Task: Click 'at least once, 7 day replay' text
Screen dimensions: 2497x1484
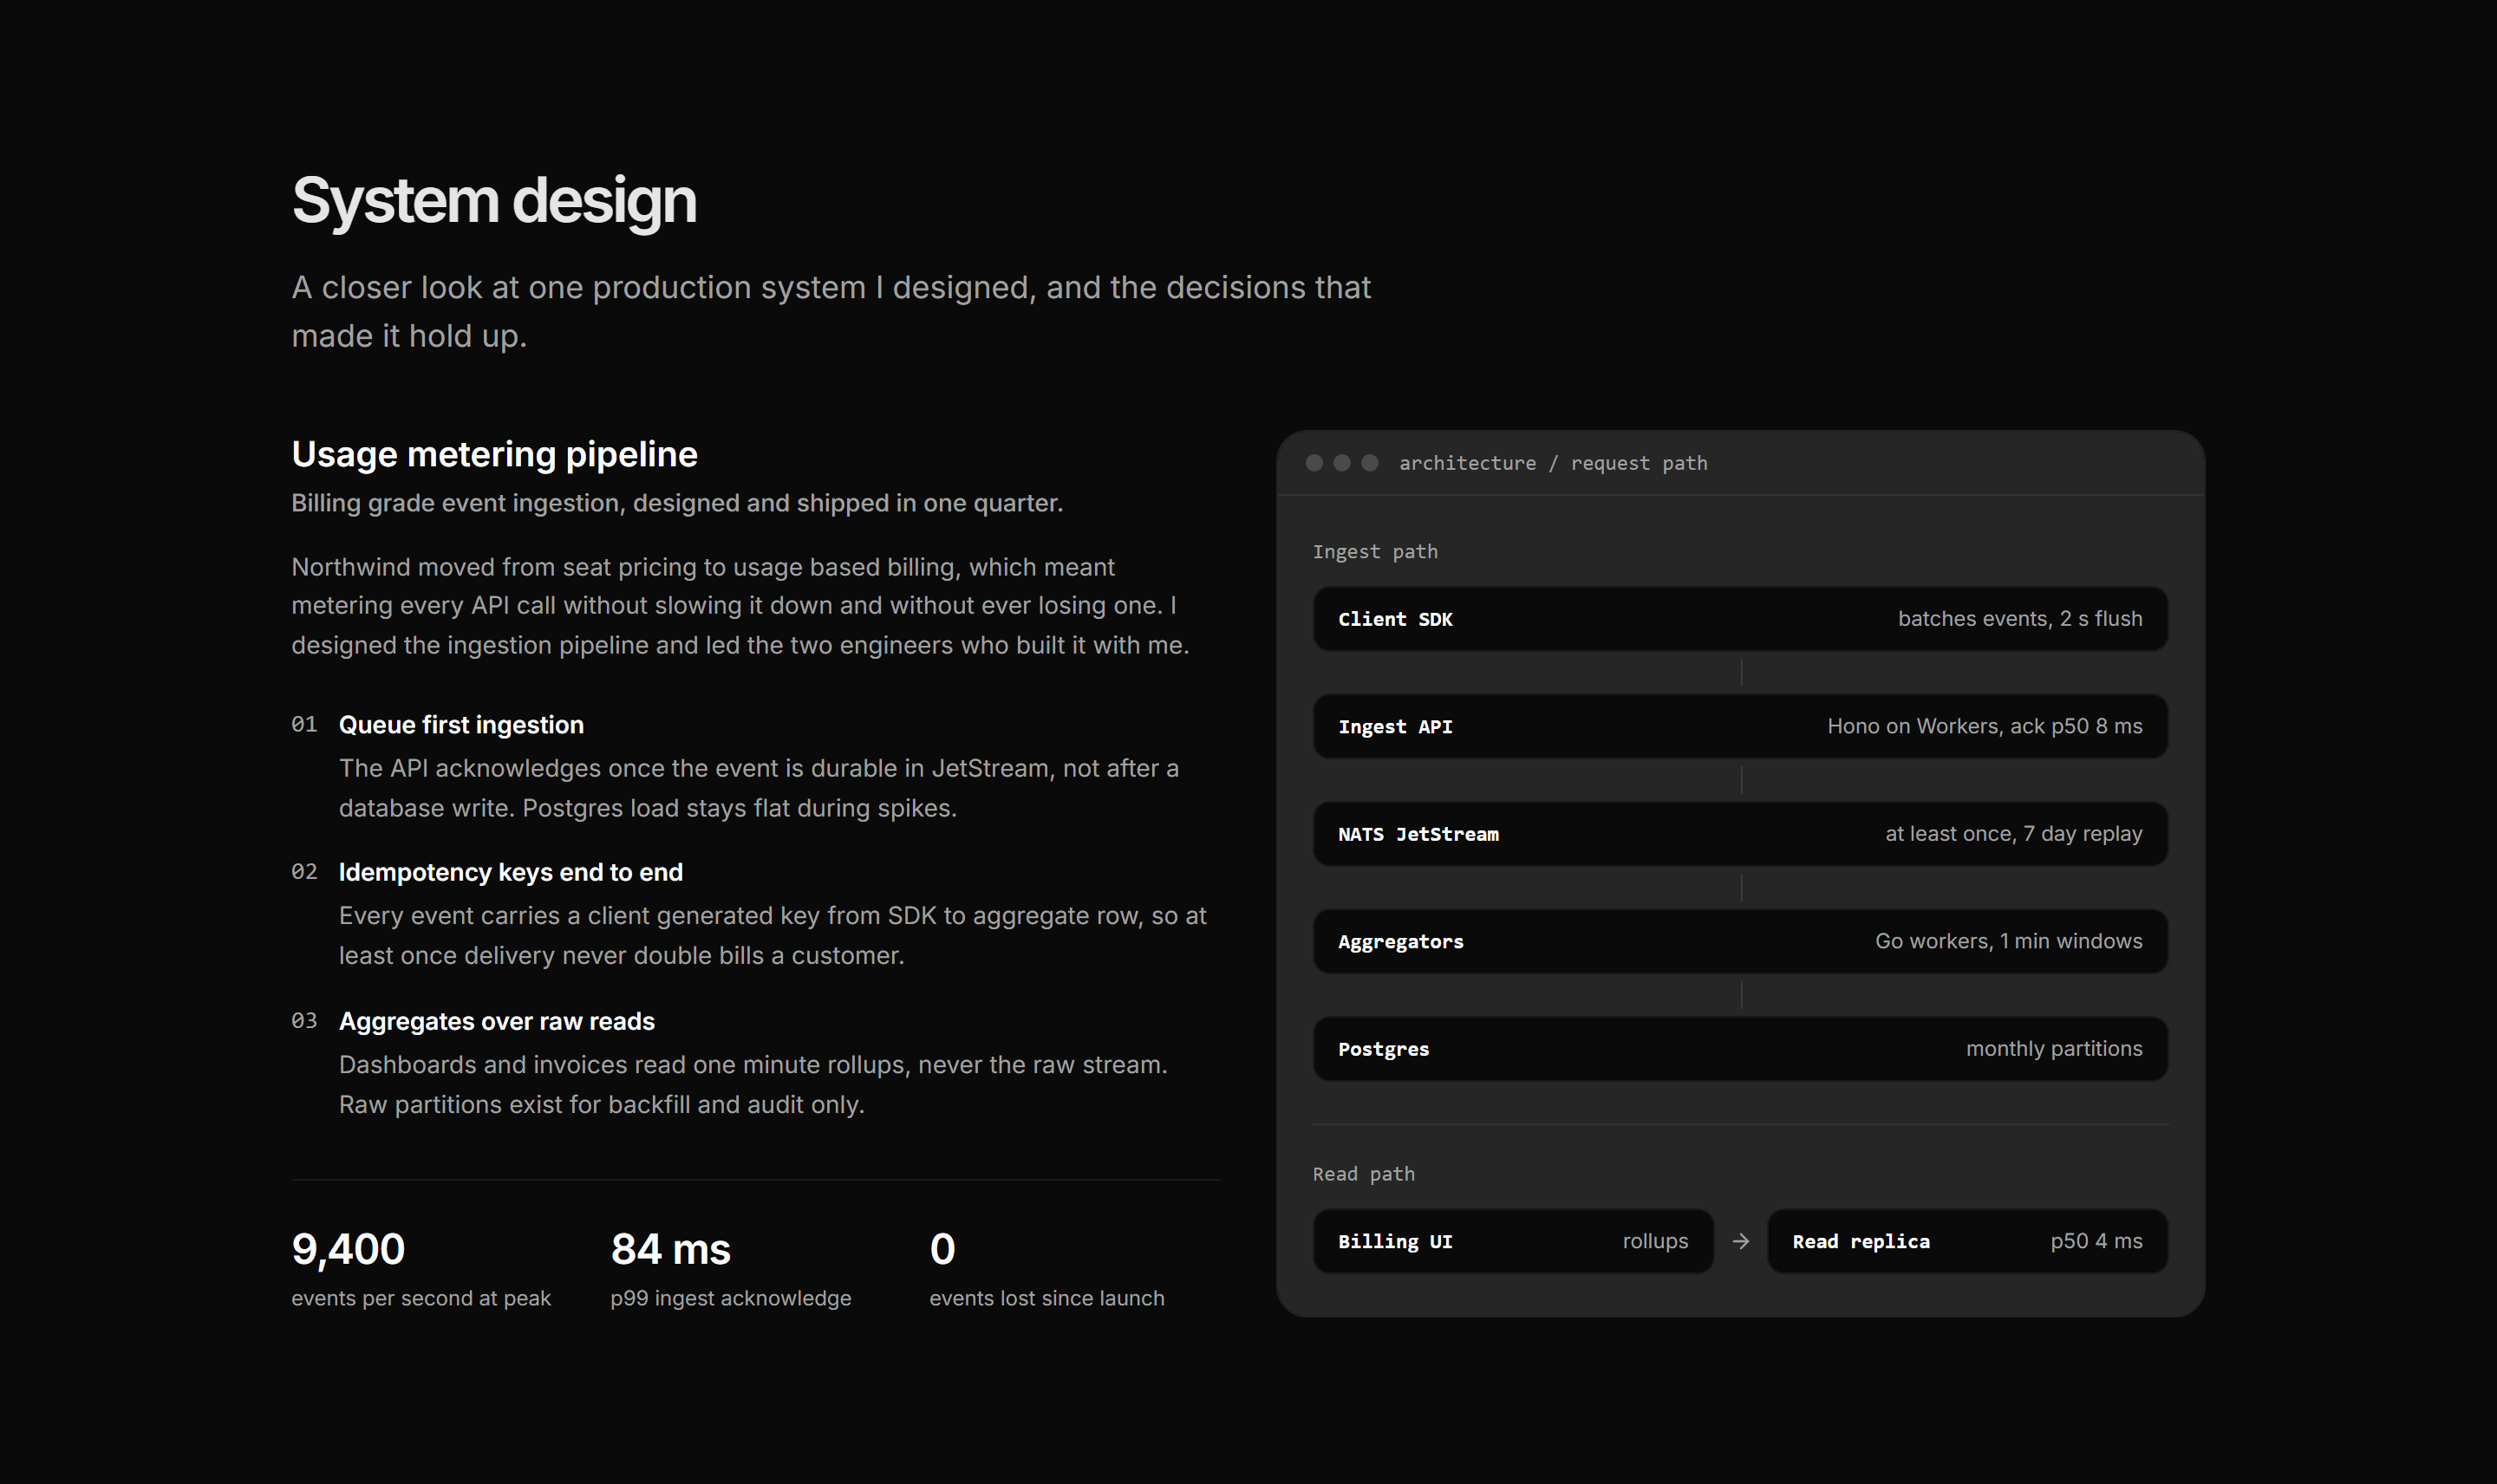Action: tap(2014, 834)
